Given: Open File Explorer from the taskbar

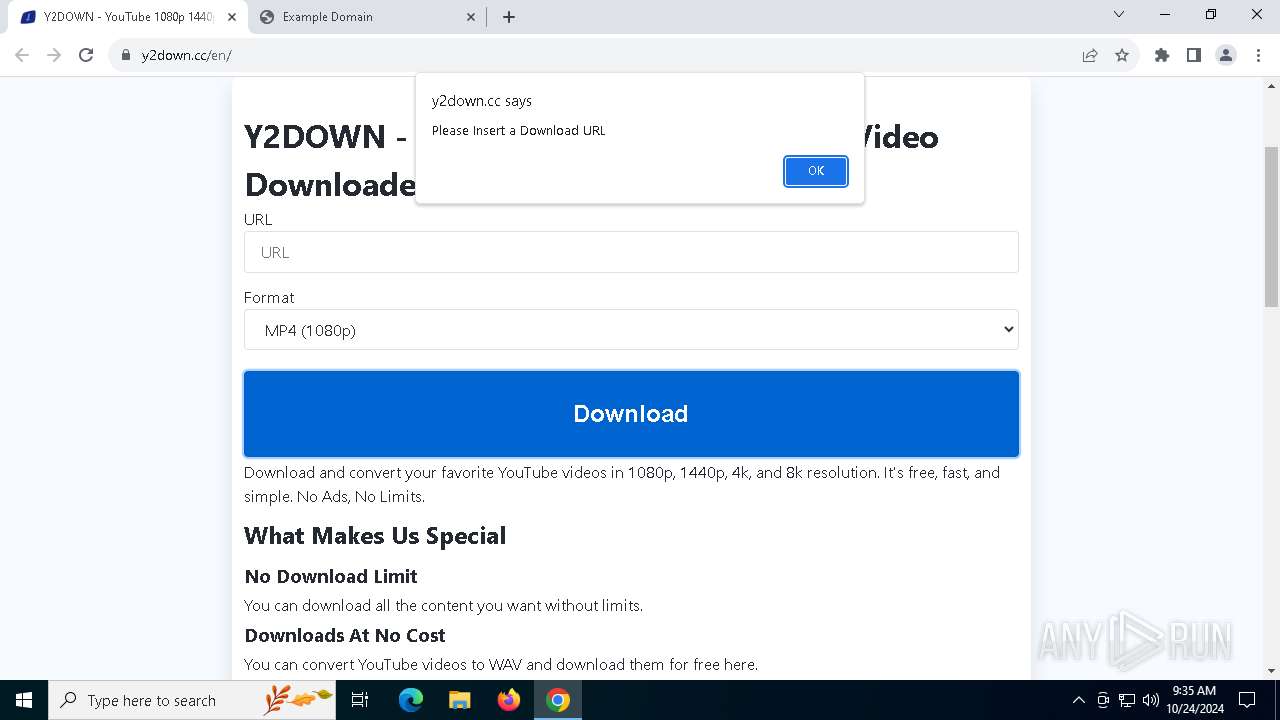Looking at the screenshot, I should click(x=459, y=700).
